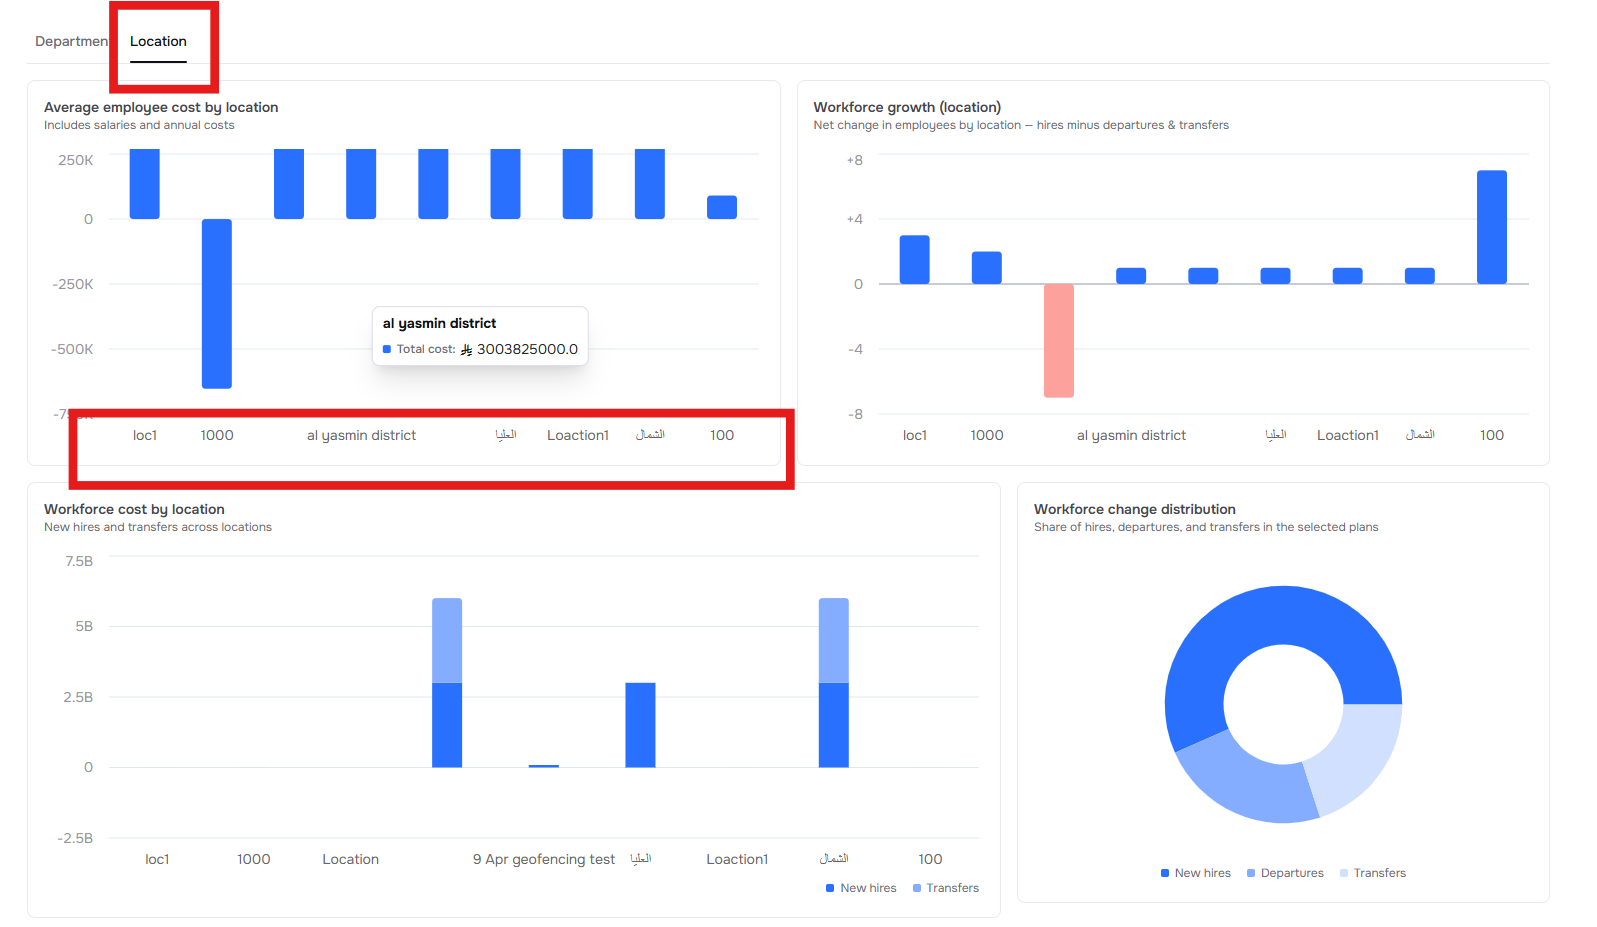Click the short 100 bar in Average employee cost
The image size is (1597, 927).
(722, 207)
